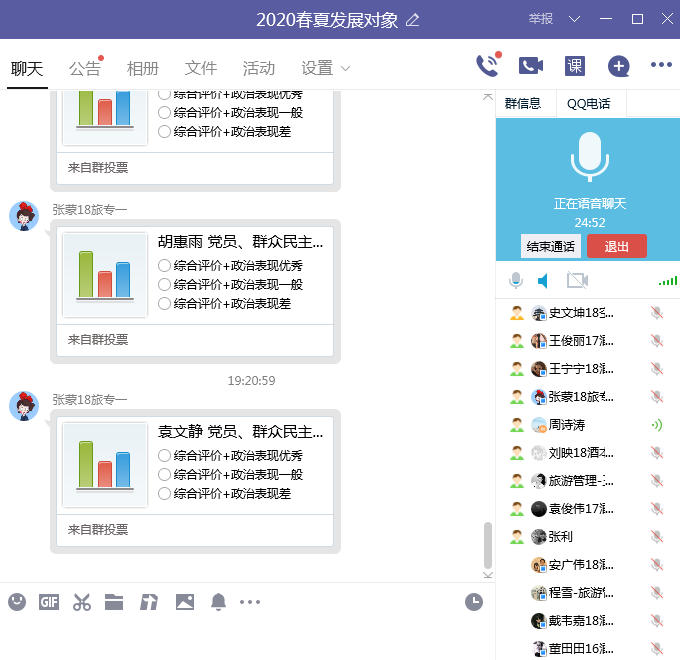Open the group video call icon

click(530, 66)
